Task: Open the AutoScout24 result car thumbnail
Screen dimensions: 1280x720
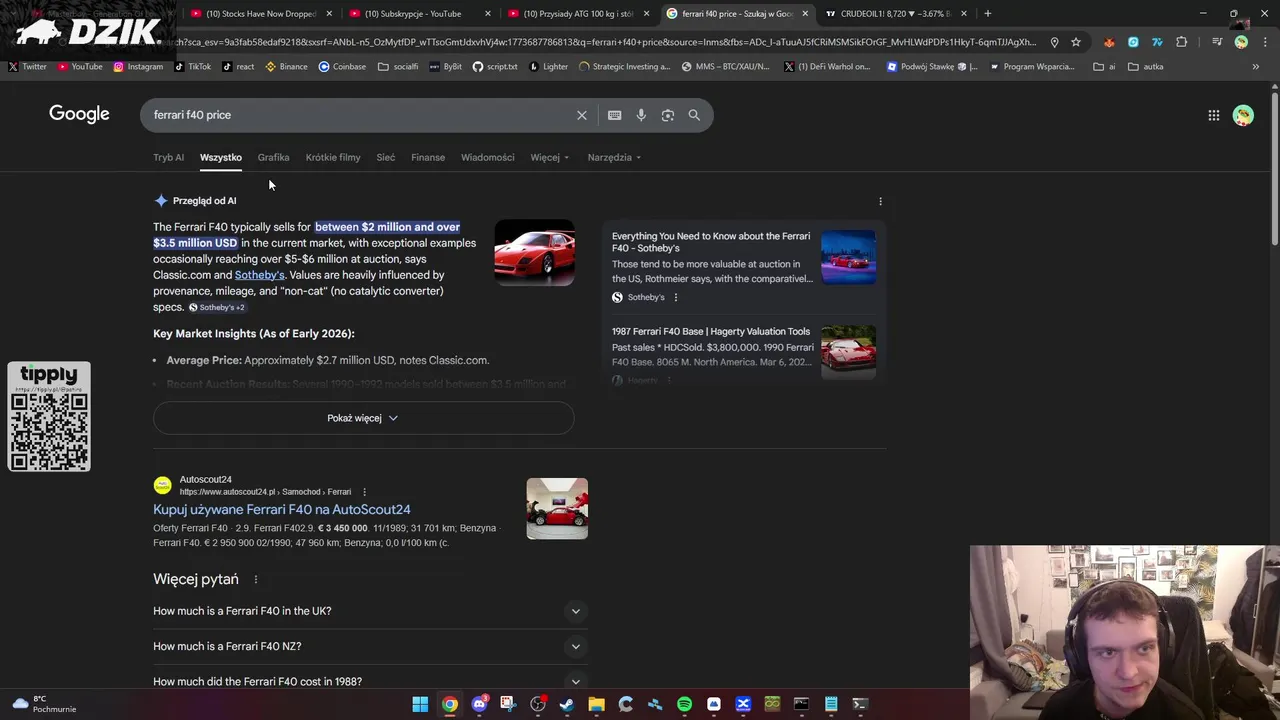Action: tap(557, 508)
